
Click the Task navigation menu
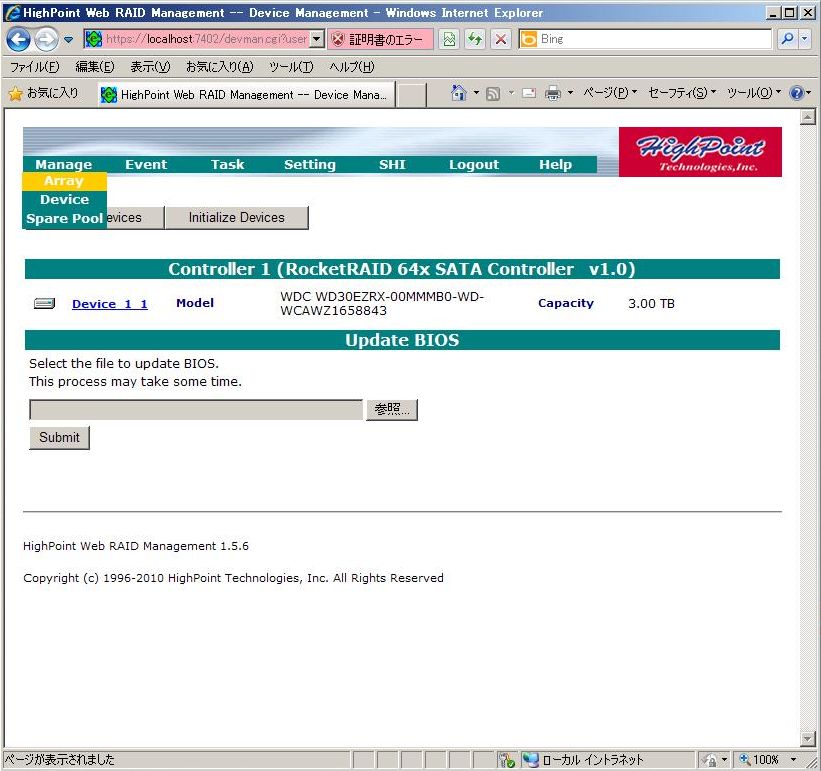[x=228, y=164]
